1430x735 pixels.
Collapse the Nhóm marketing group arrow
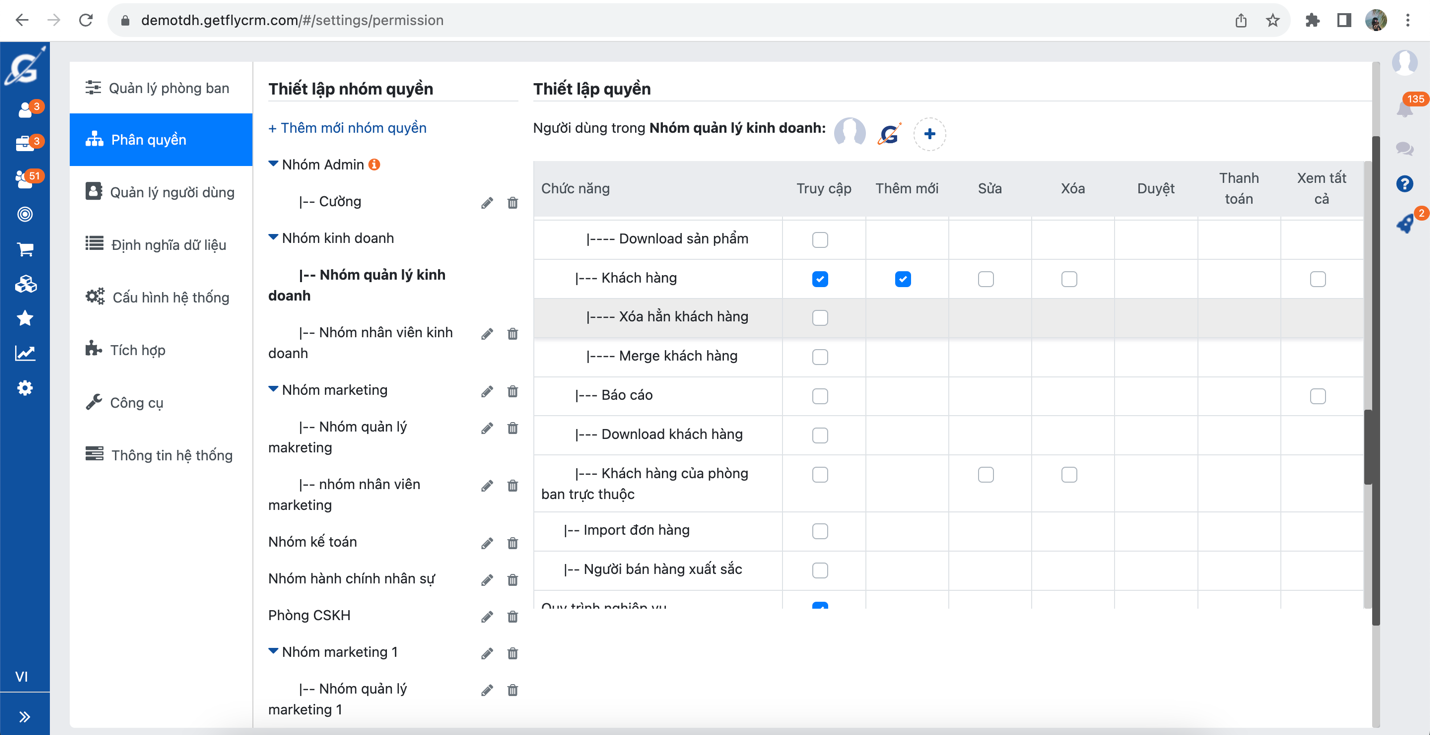(x=273, y=390)
